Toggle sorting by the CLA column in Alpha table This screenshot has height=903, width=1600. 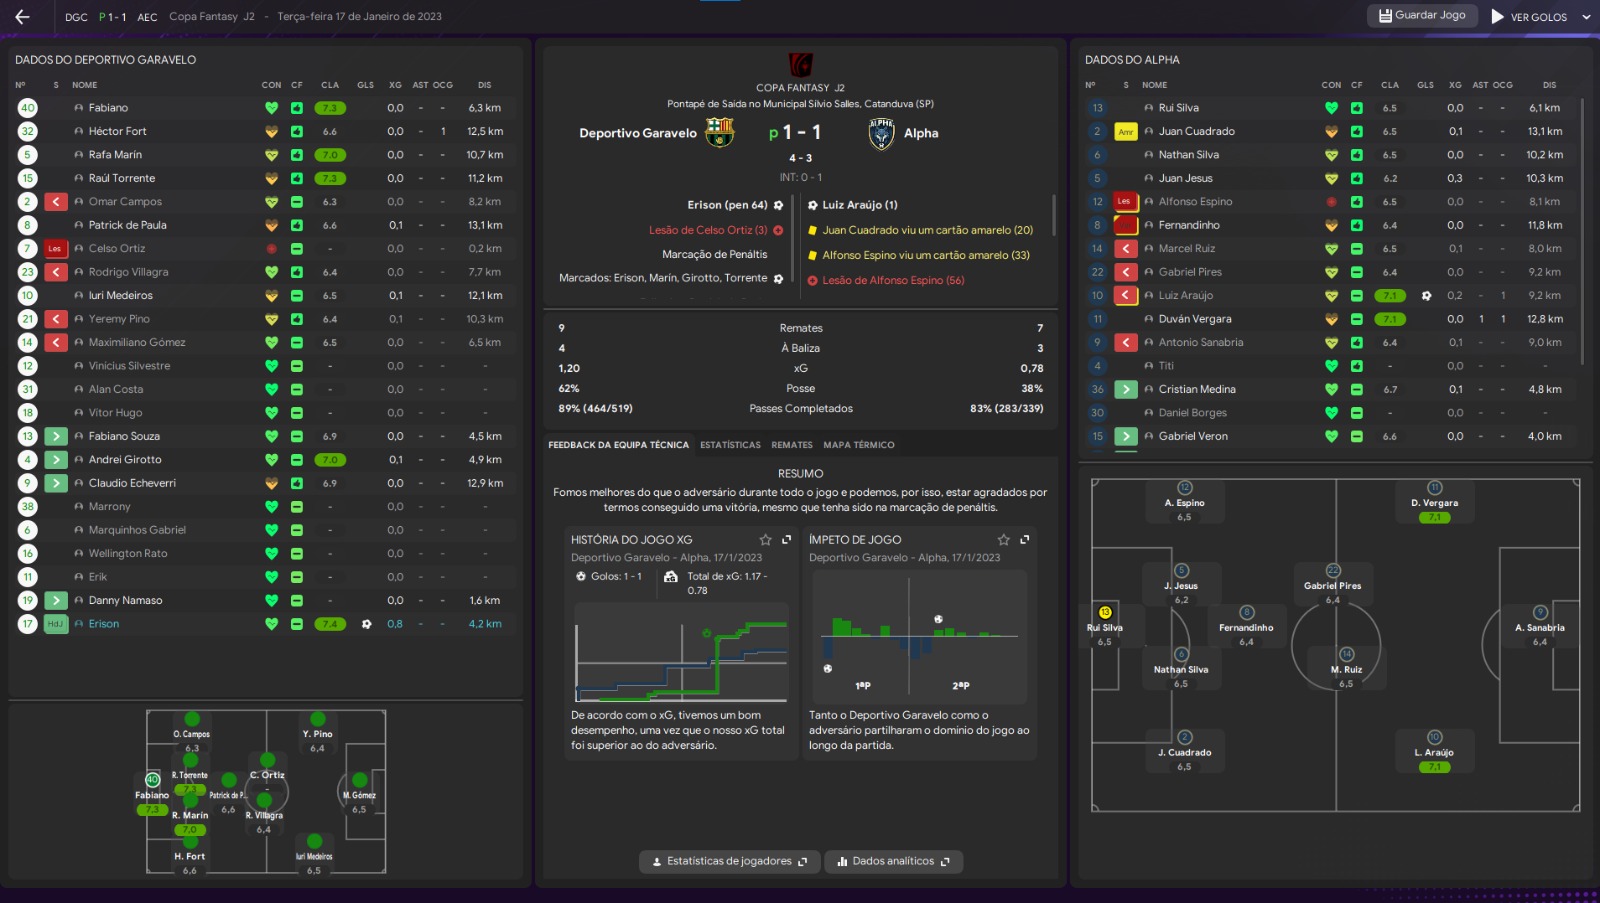coord(1389,85)
